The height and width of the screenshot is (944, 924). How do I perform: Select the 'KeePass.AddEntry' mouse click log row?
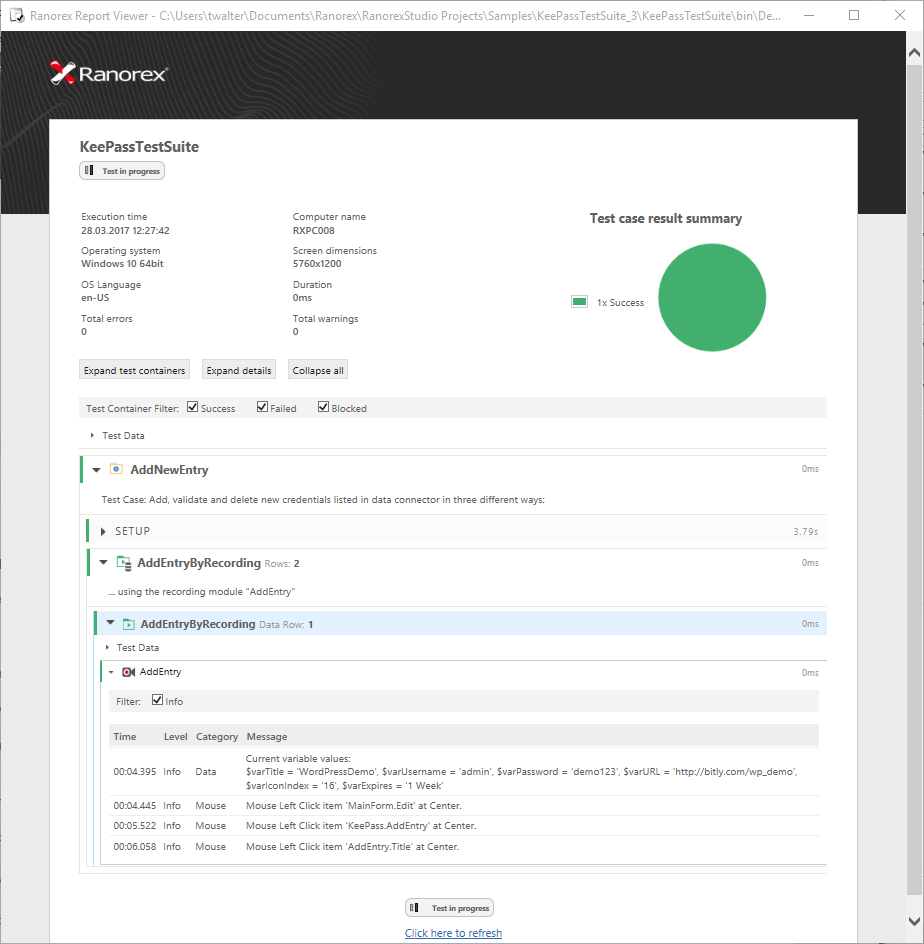point(464,825)
